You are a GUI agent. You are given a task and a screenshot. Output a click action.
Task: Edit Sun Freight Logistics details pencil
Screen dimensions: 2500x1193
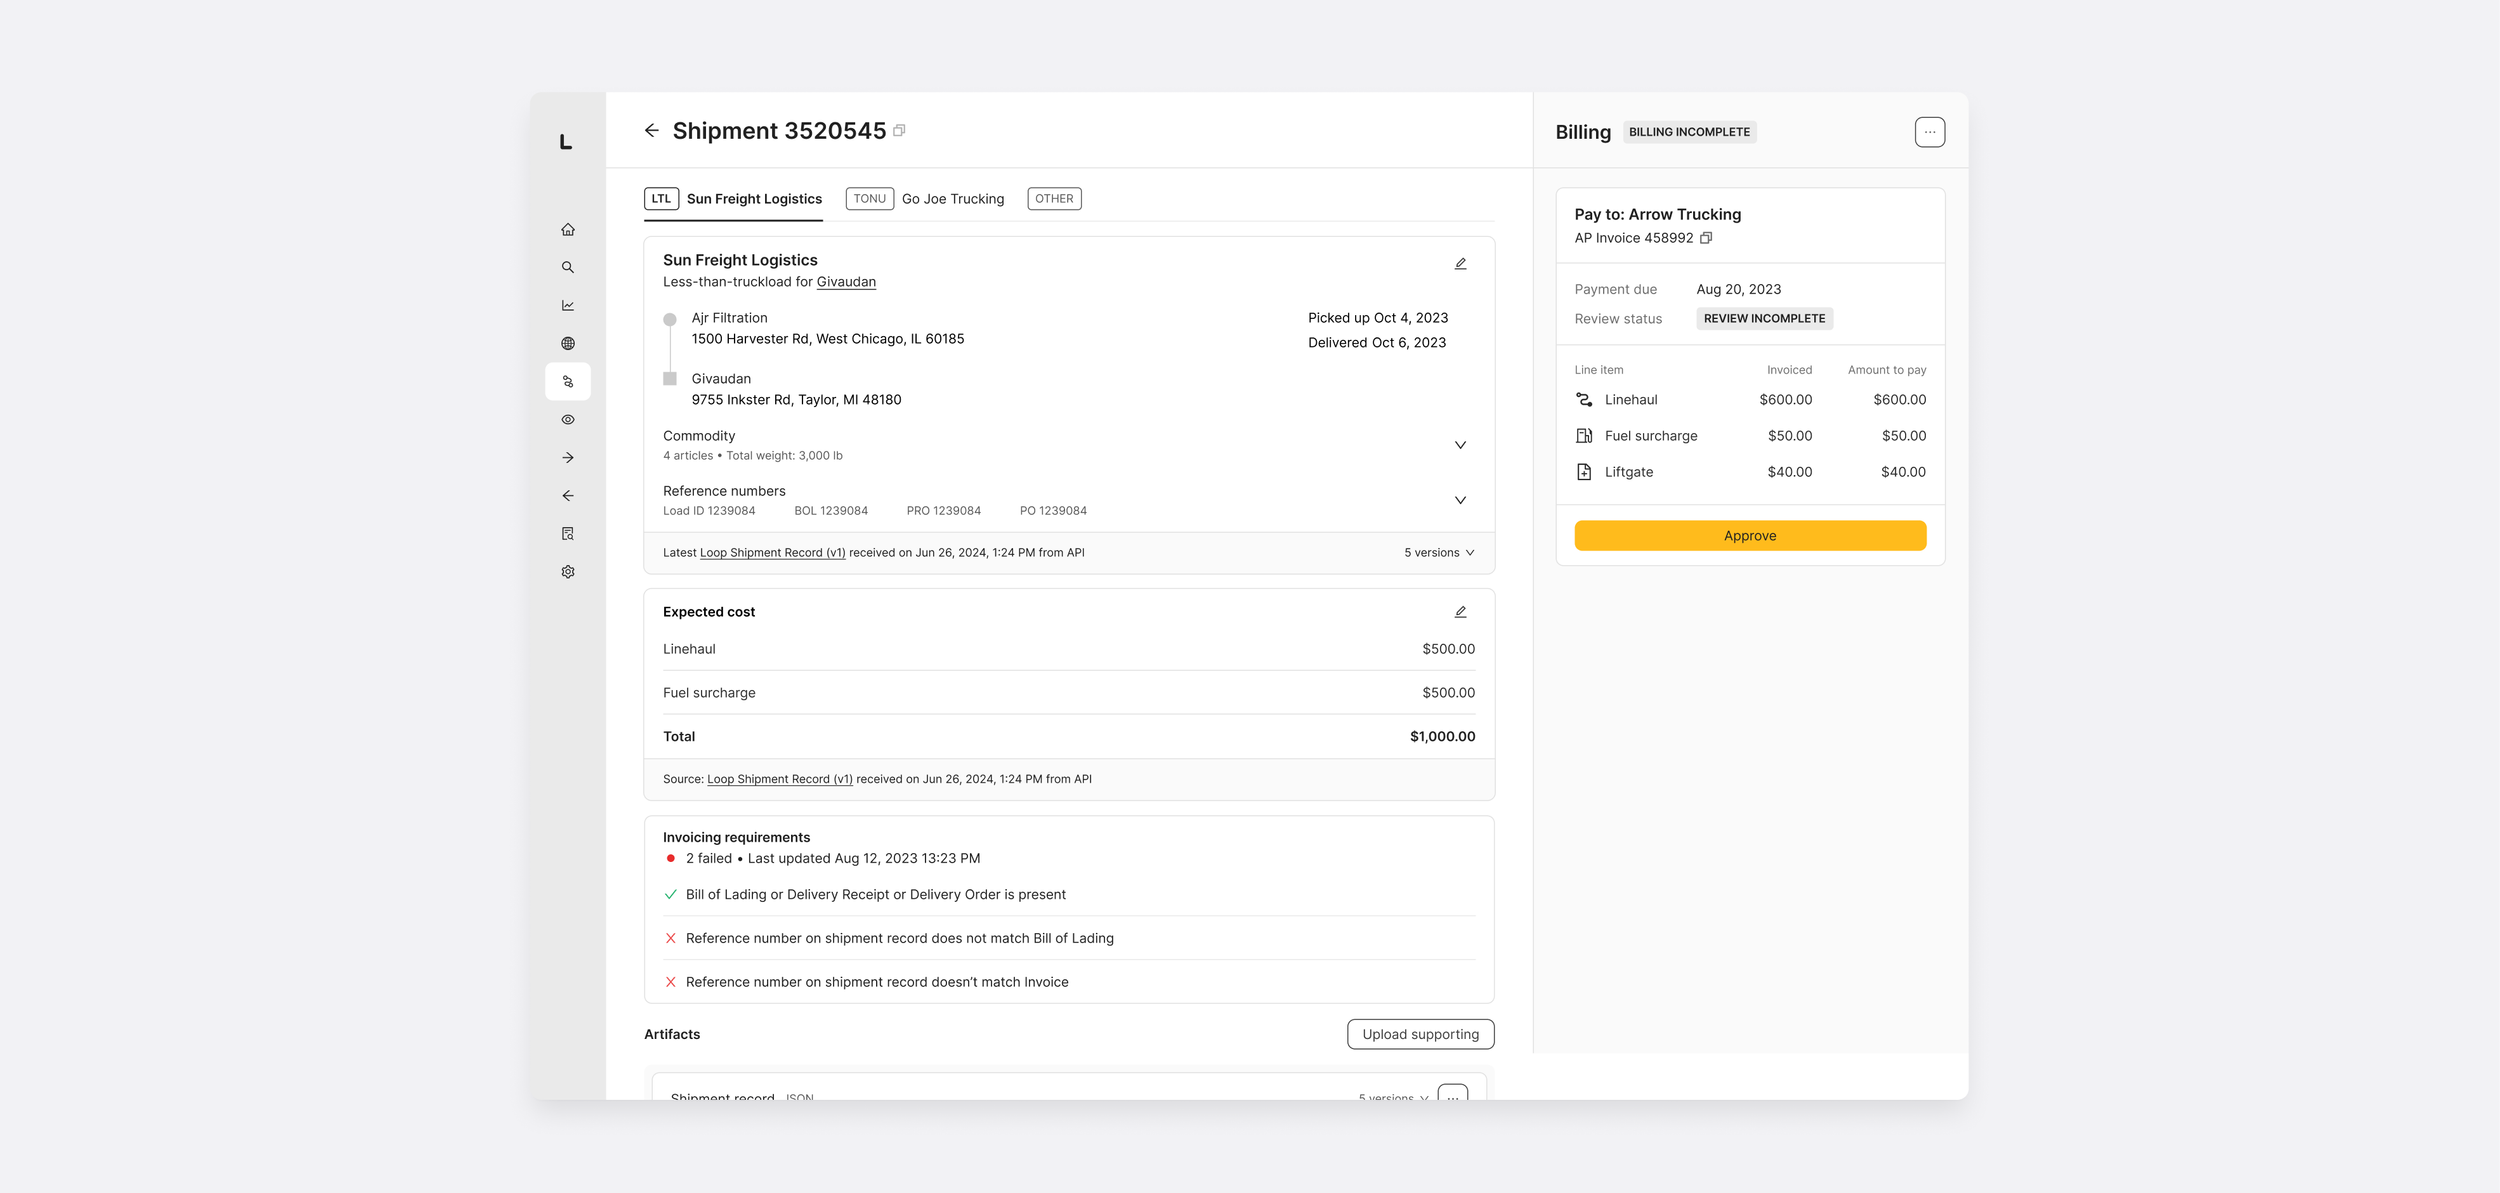(x=1460, y=264)
